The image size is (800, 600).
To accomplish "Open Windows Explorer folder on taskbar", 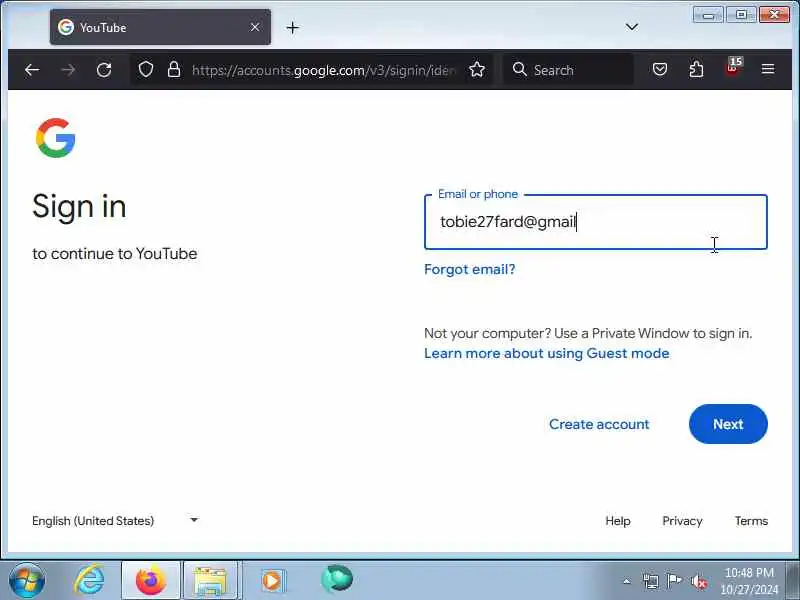I will coord(211,581).
